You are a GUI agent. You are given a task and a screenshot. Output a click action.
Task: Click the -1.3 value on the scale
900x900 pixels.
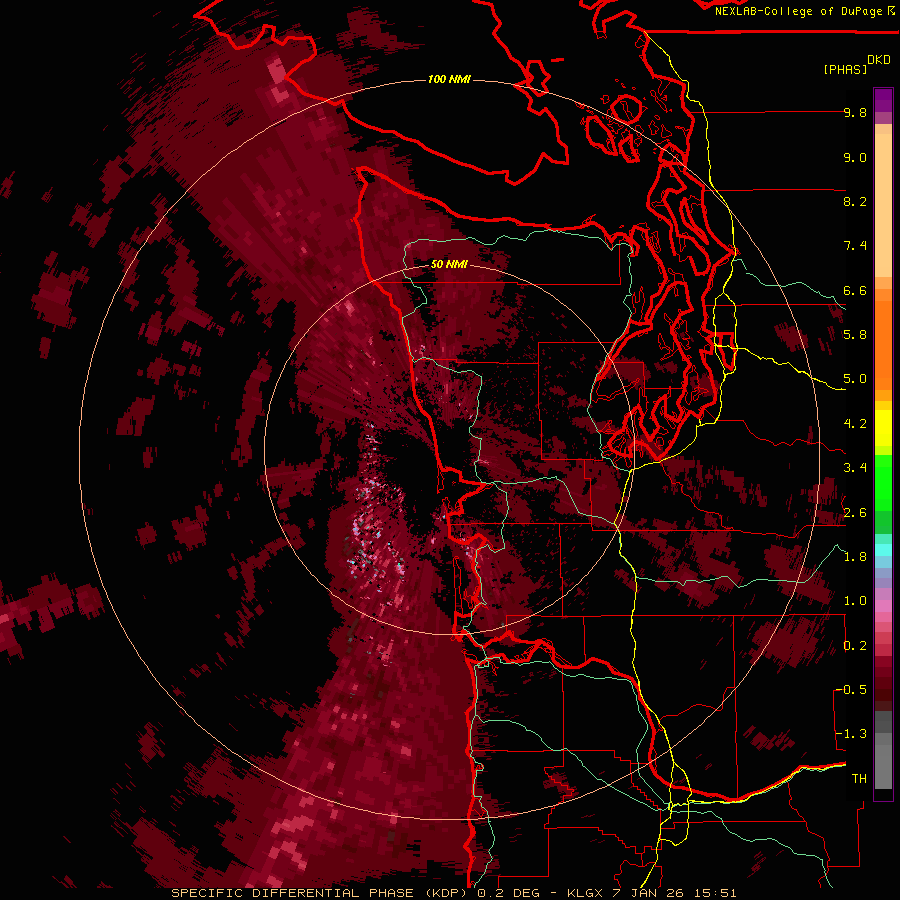point(851,734)
